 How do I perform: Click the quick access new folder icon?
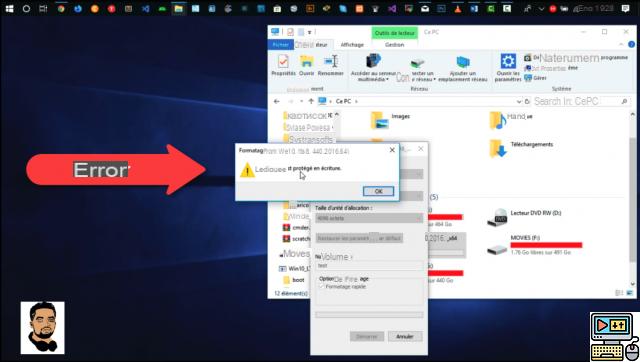click(301, 32)
